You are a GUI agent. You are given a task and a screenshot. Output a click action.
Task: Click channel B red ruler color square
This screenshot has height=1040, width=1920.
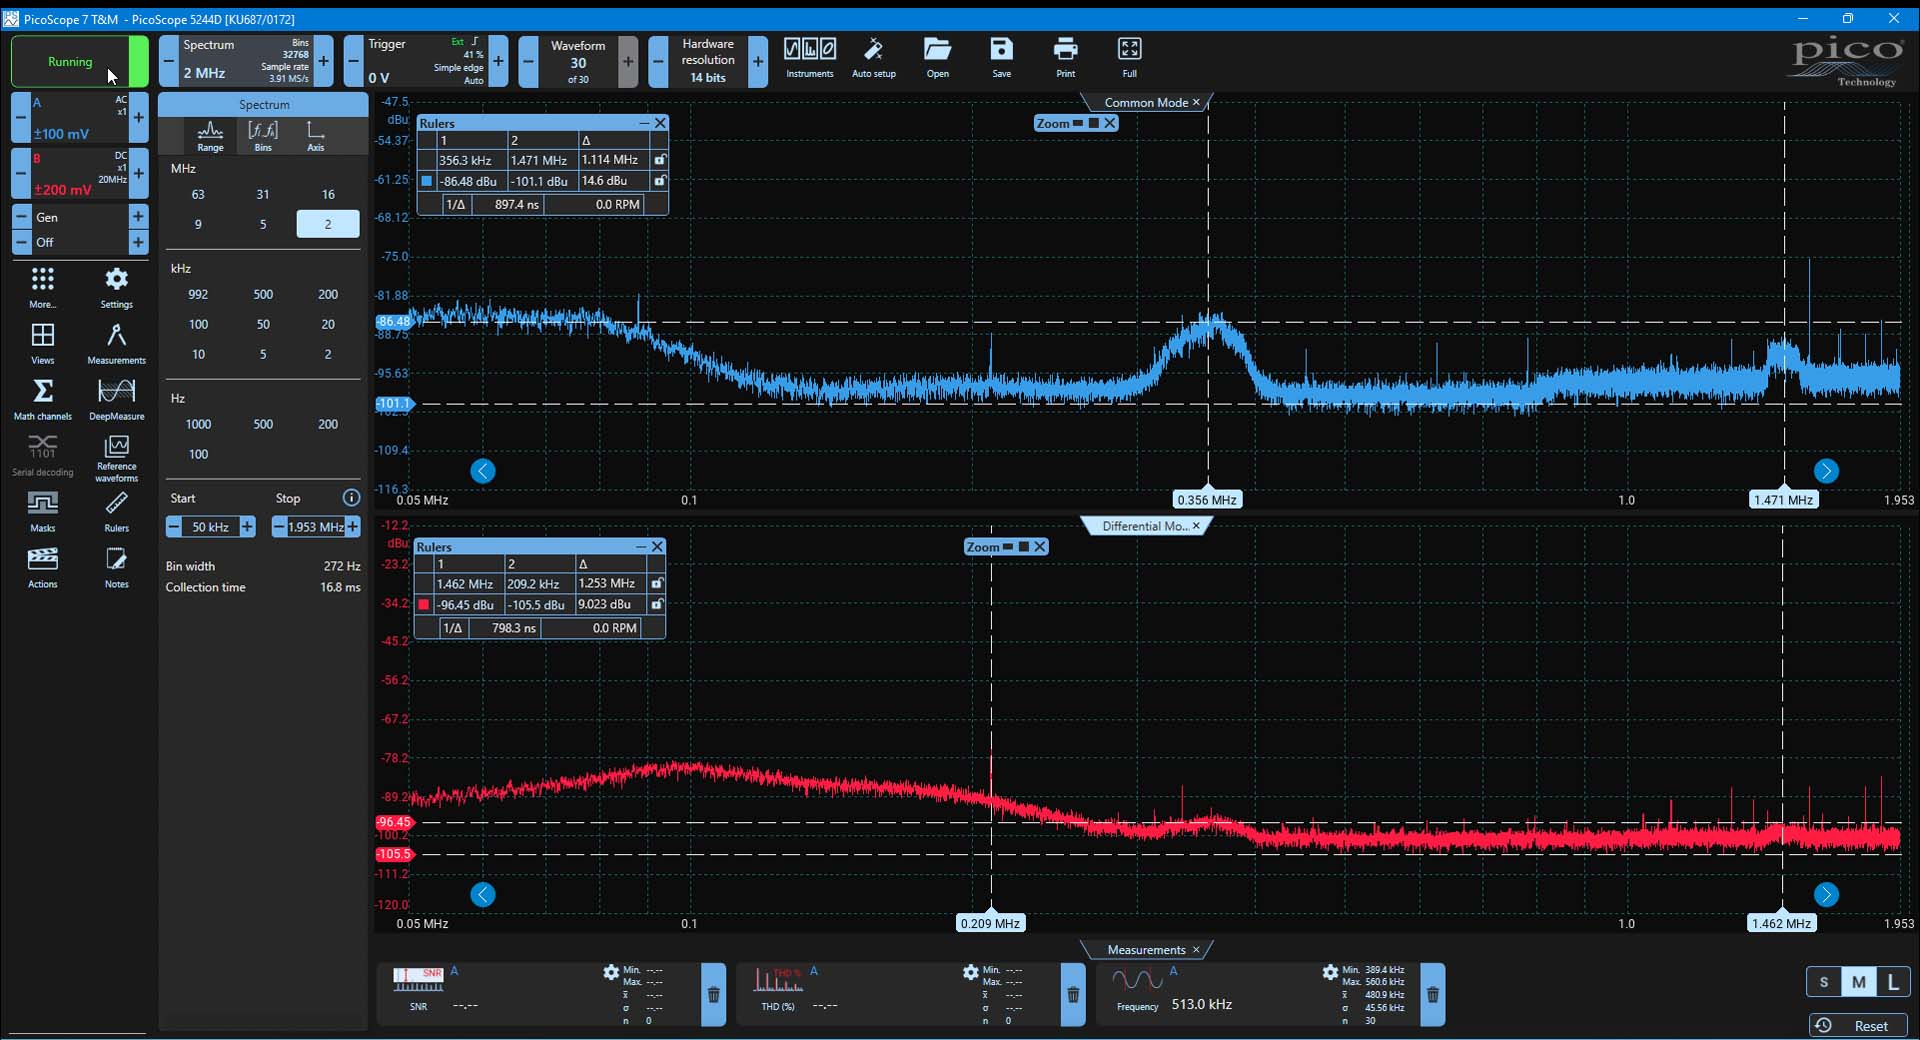(x=424, y=604)
